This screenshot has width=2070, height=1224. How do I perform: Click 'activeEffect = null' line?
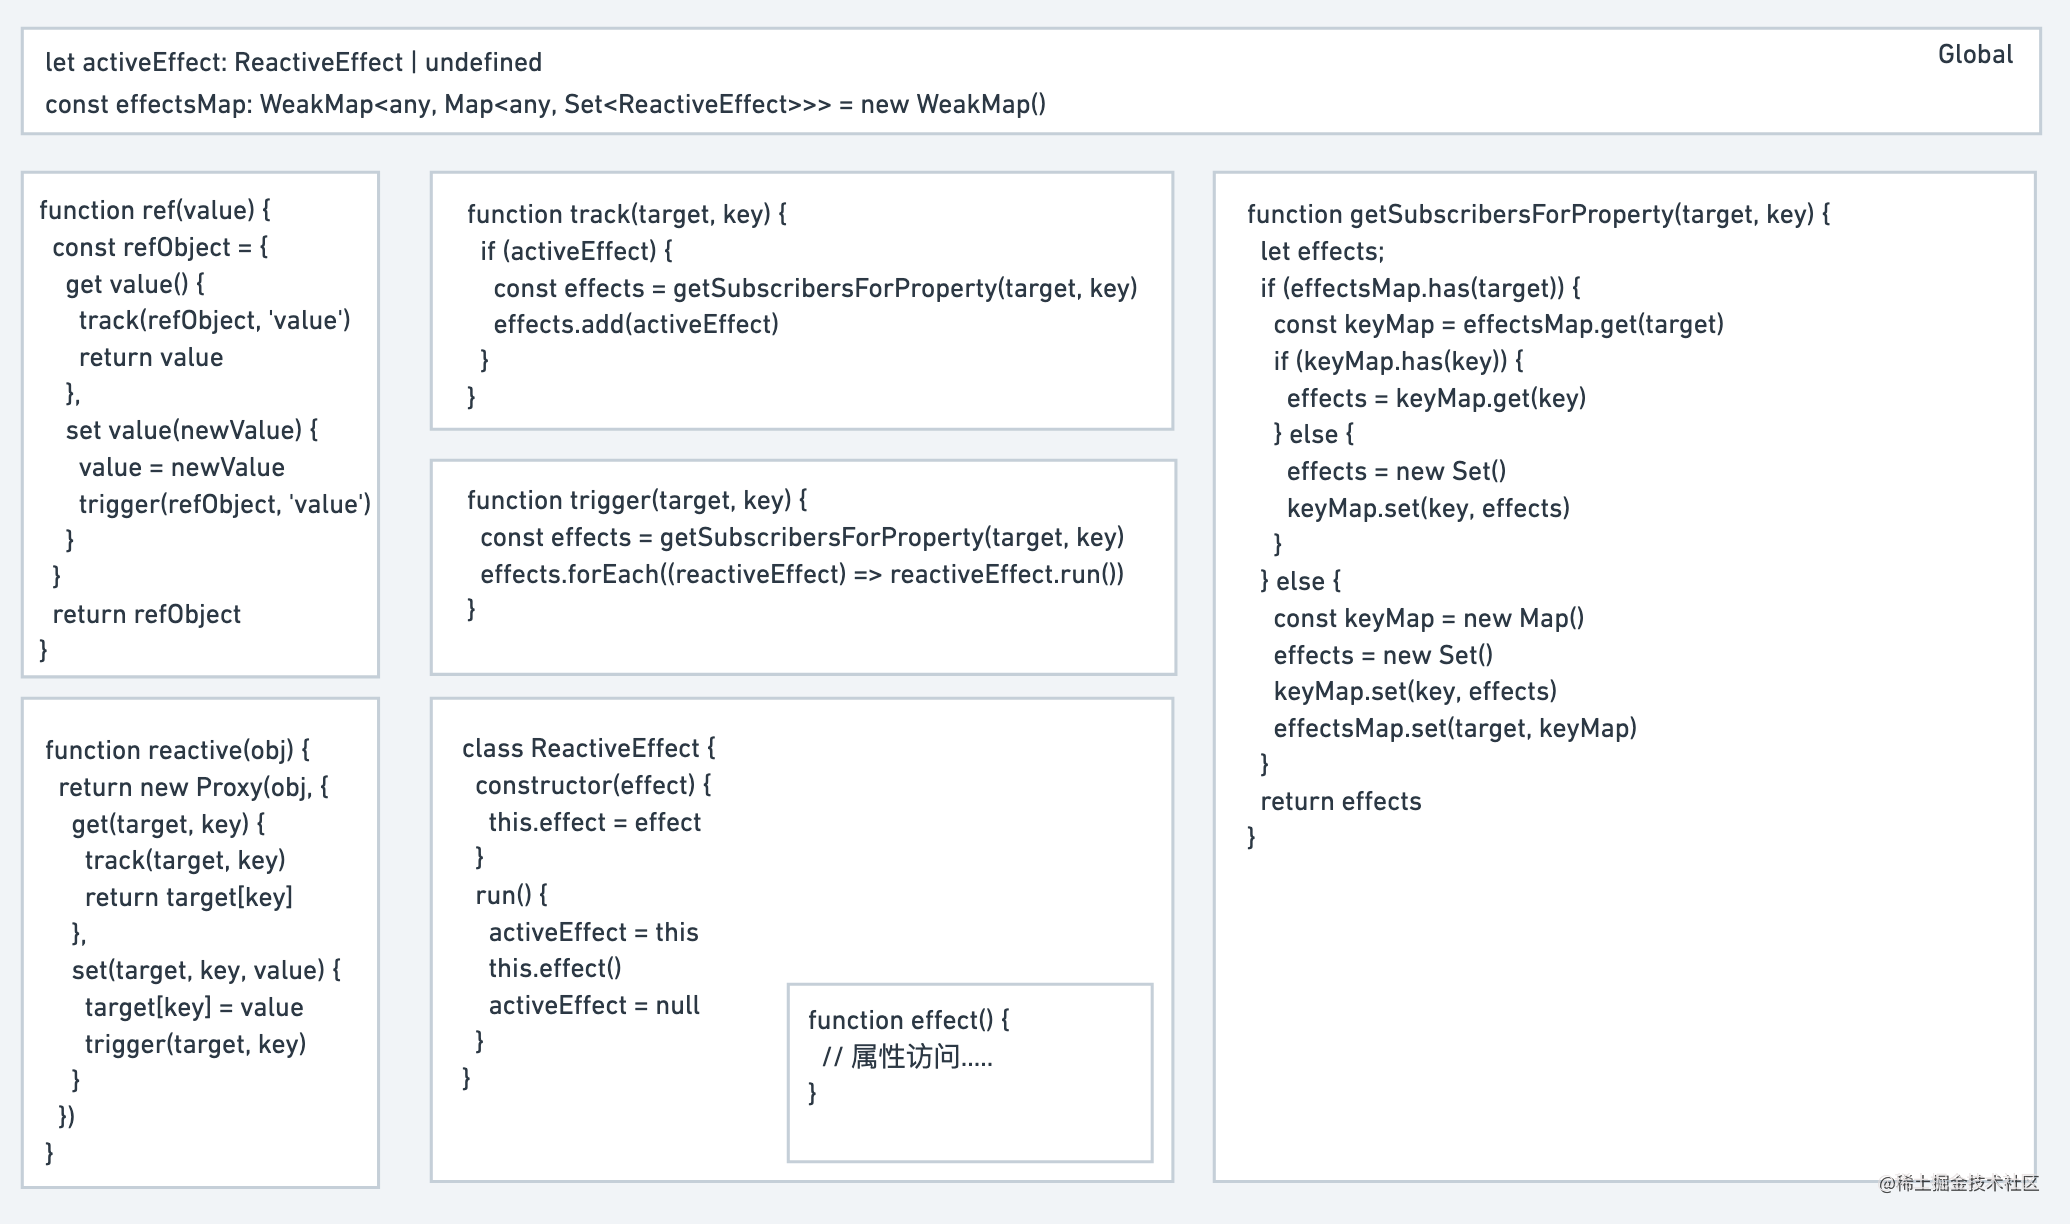pyautogui.click(x=593, y=1005)
